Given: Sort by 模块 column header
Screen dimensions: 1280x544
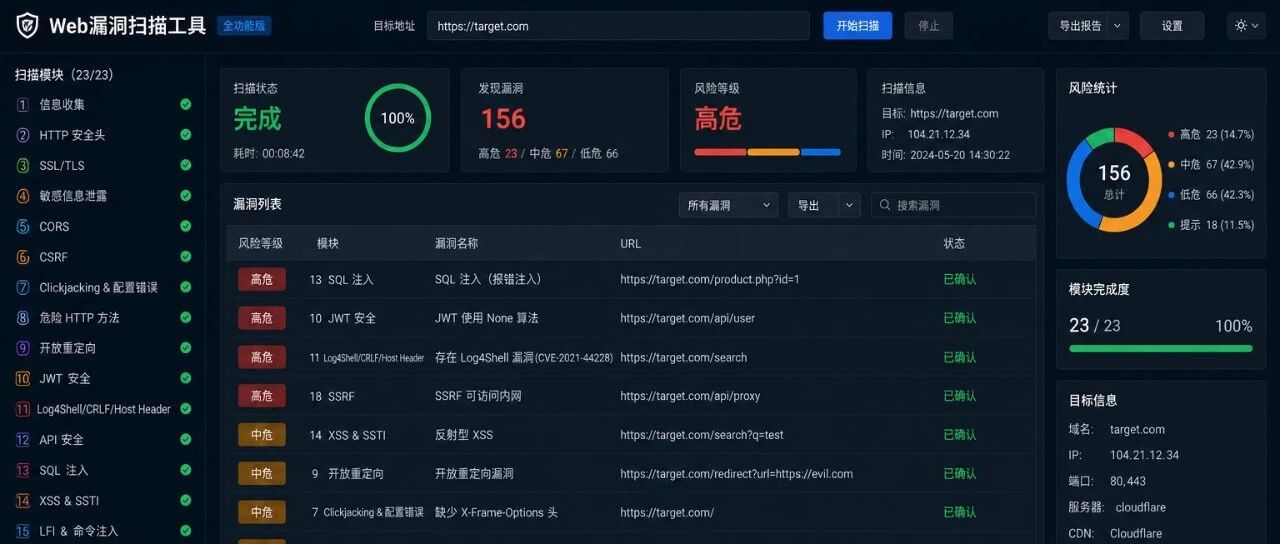Looking at the screenshot, I should point(328,243).
